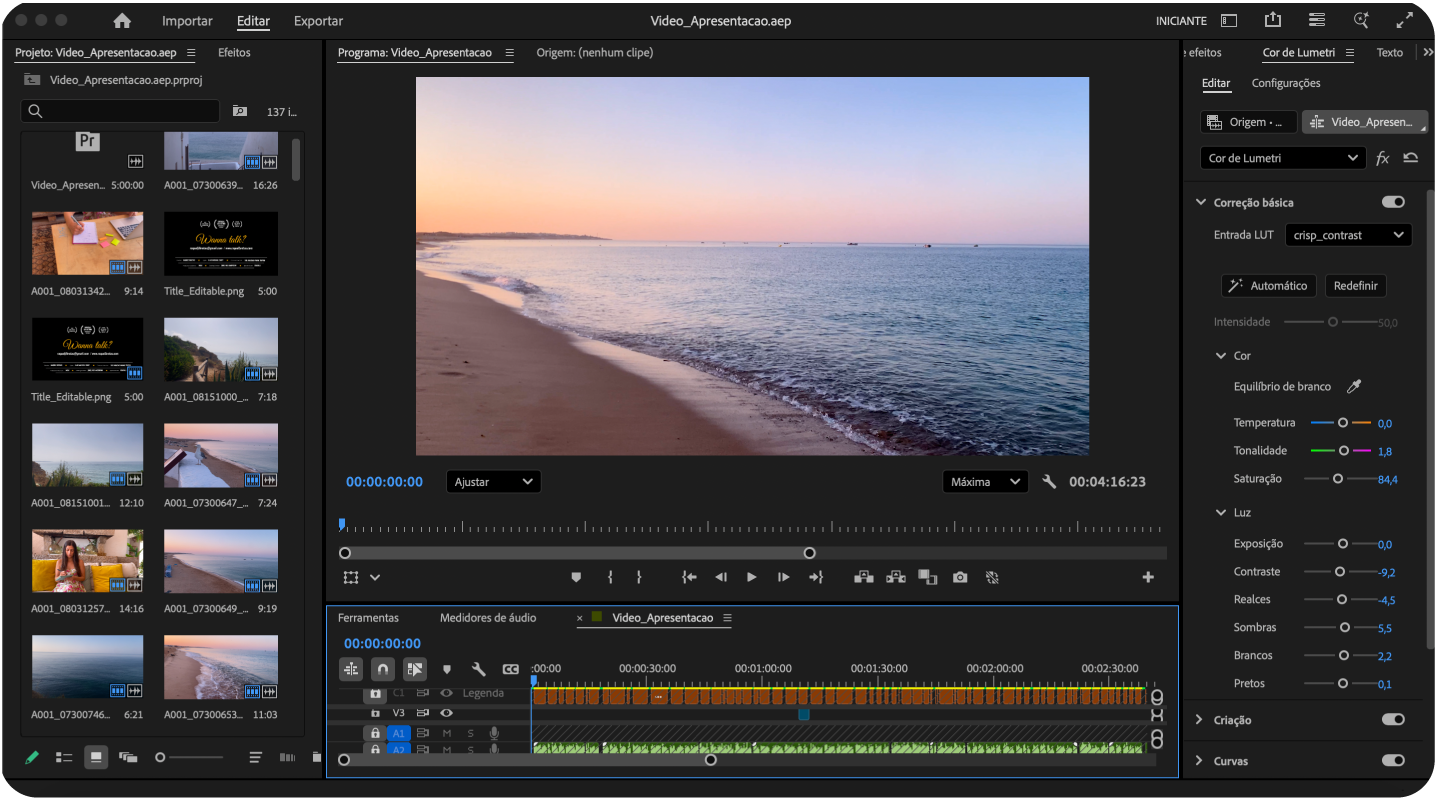The height and width of the screenshot is (798, 1435).
Task: Click the Home icon in top bar
Action: [122, 21]
